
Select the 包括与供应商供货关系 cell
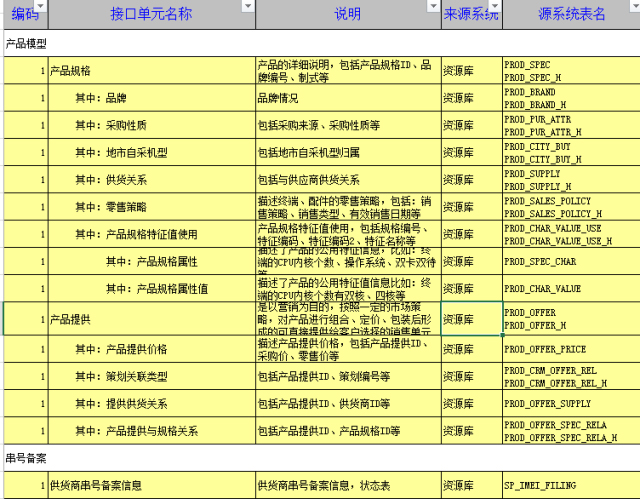pyautogui.click(x=349, y=180)
